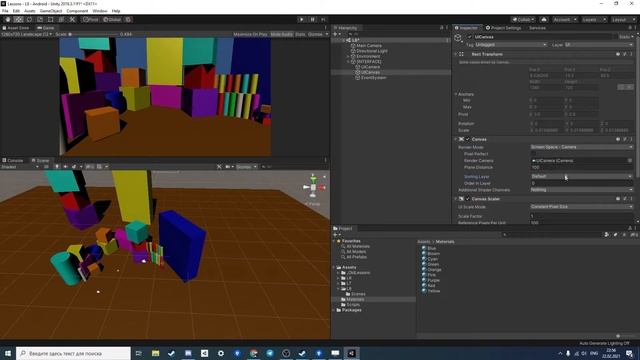The height and width of the screenshot is (360, 640).
Task: Open the Game view resolution dropdown
Action: (x=27, y=34)
